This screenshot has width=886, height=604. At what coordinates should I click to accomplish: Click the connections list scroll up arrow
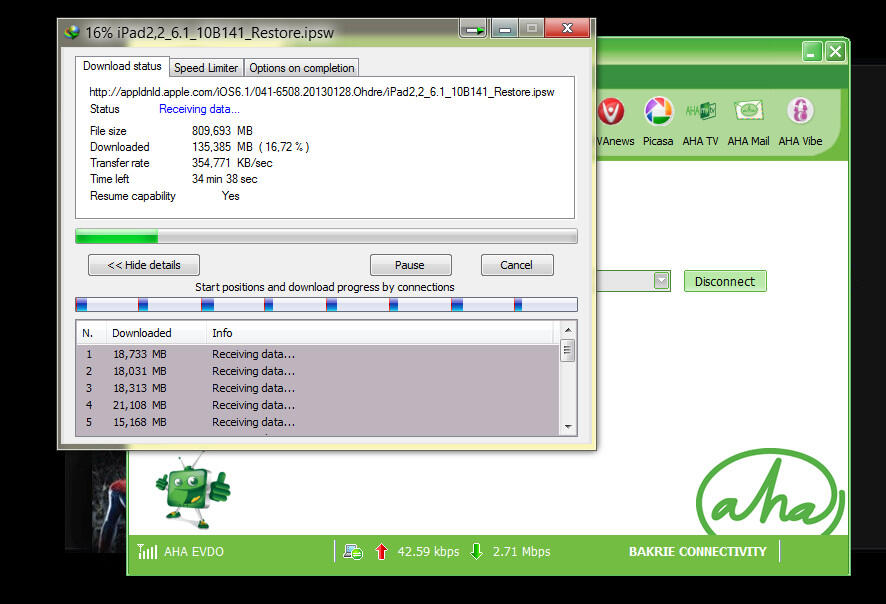click(568, 330)
